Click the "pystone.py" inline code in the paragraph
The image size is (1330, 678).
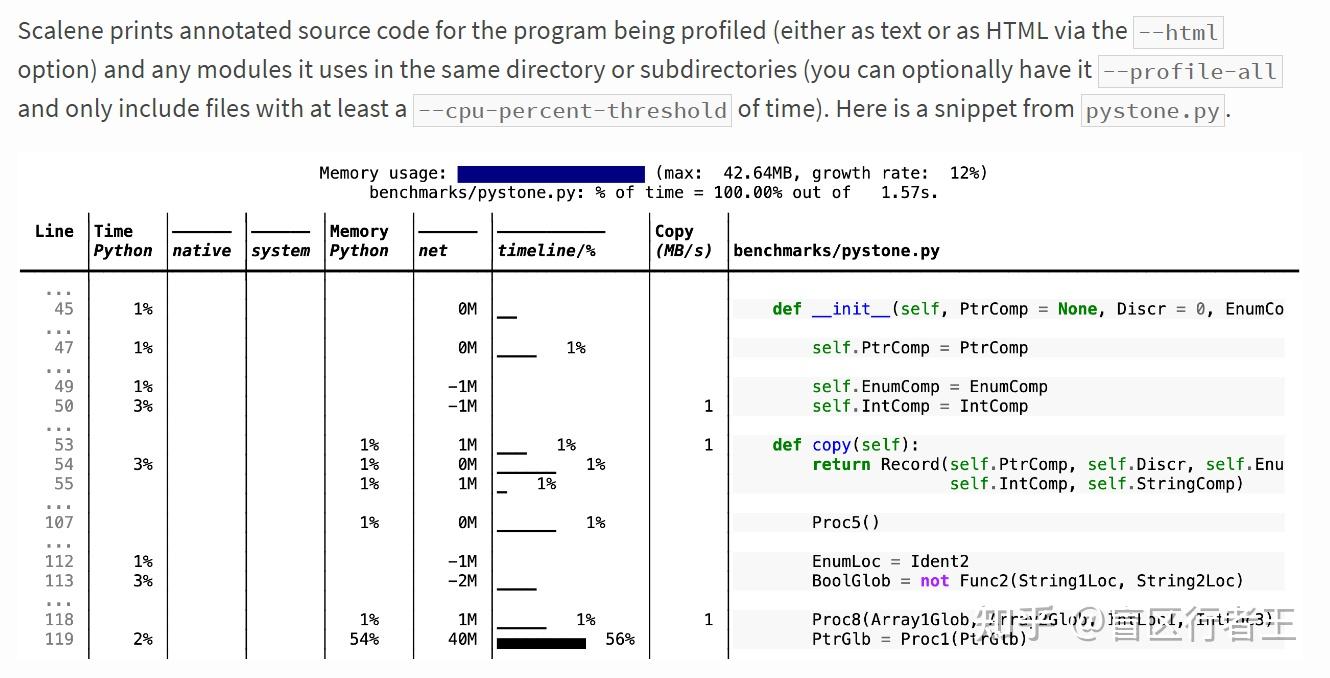point(1152,110)
